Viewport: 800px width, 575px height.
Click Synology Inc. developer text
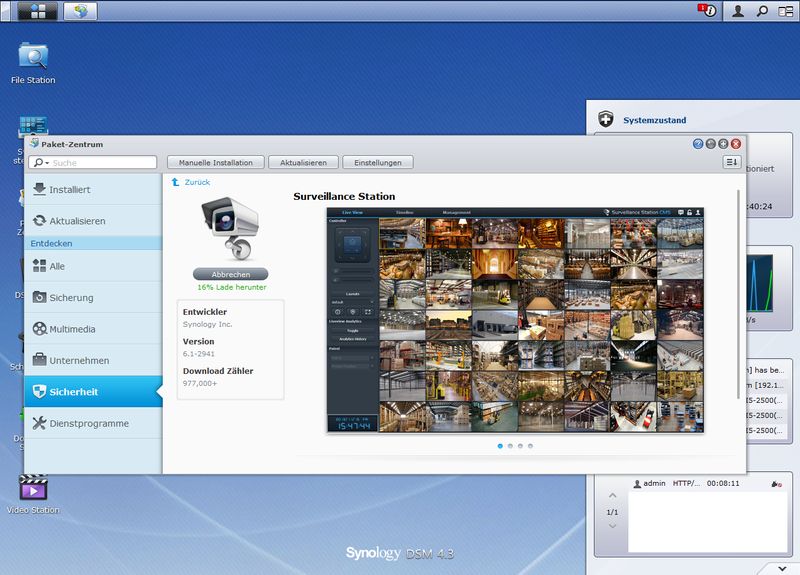pyautogui.click(x=208, y=324)
